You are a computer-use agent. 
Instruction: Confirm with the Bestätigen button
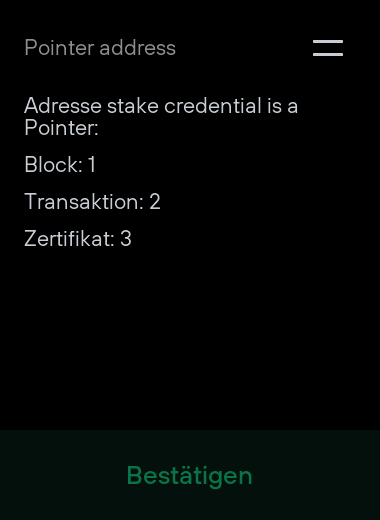click(x=189, y=475)
